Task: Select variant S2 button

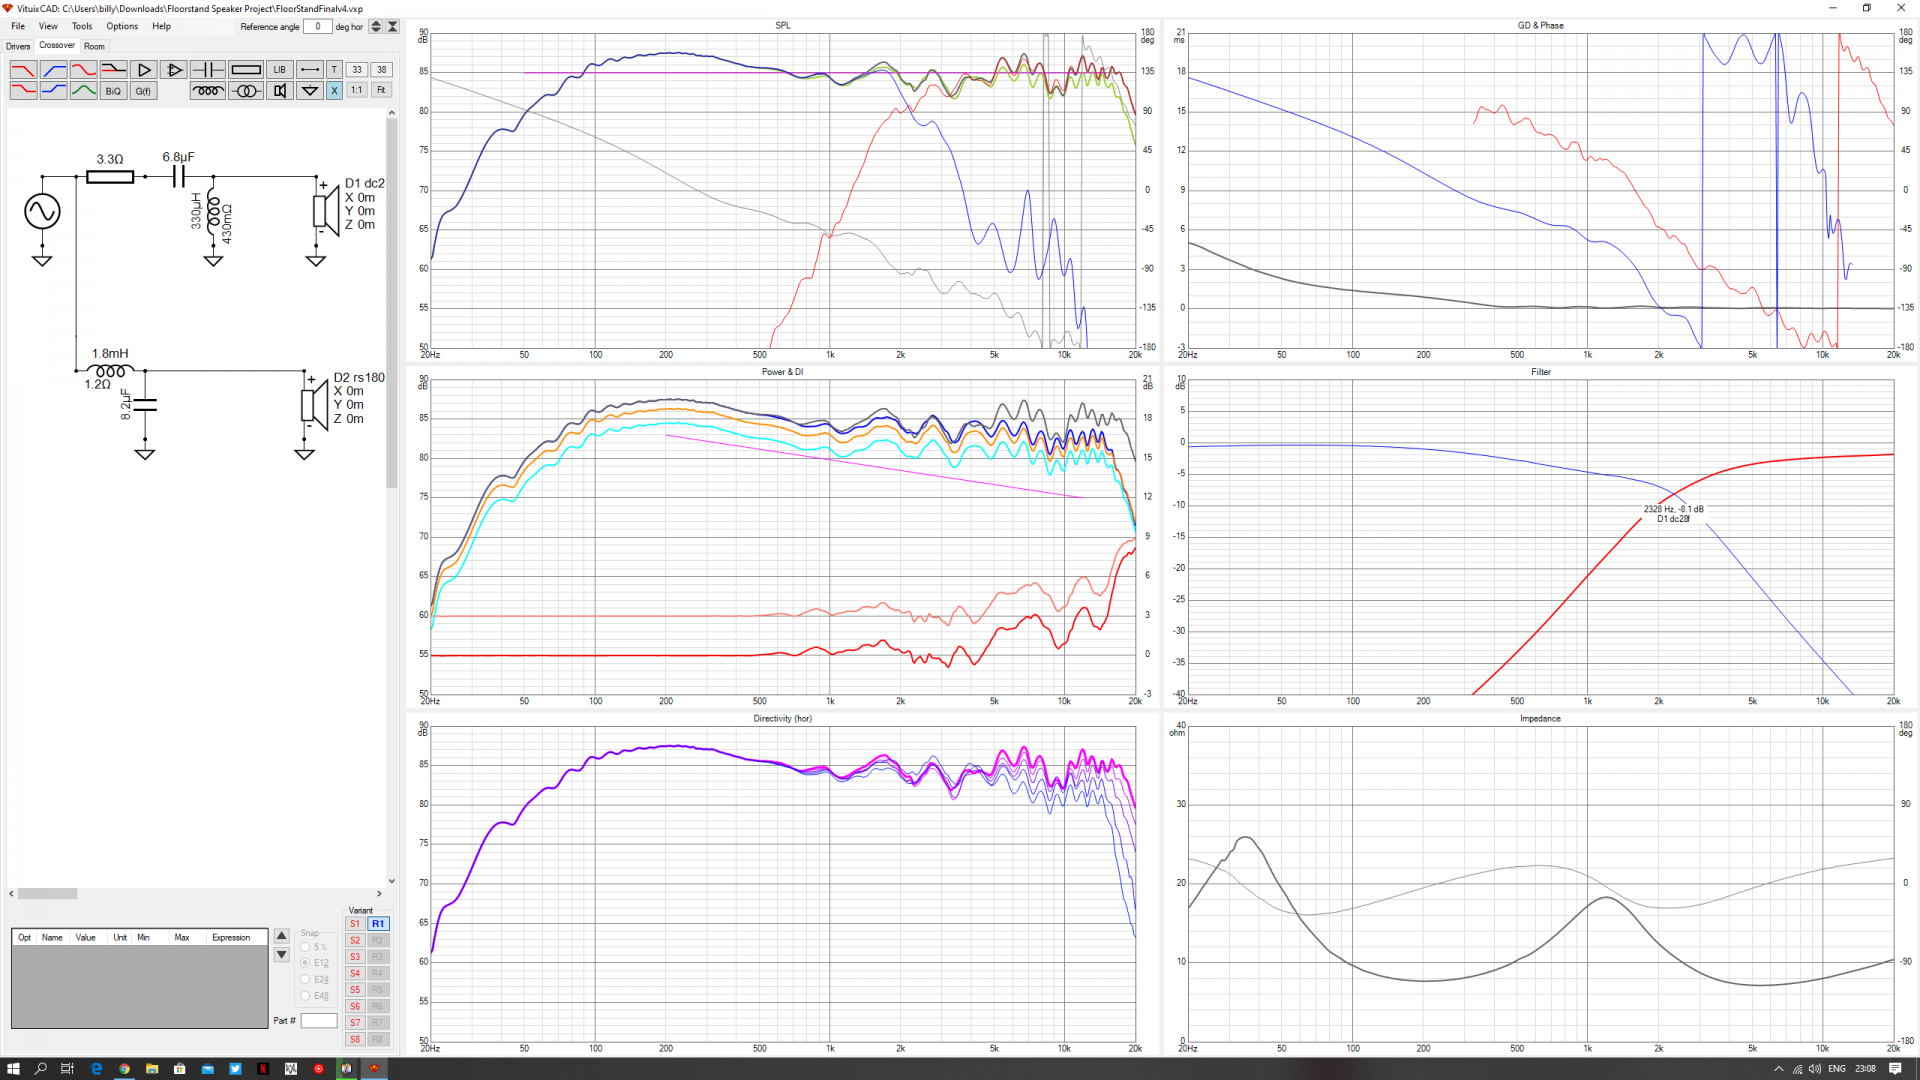Action: coord(355,940)
